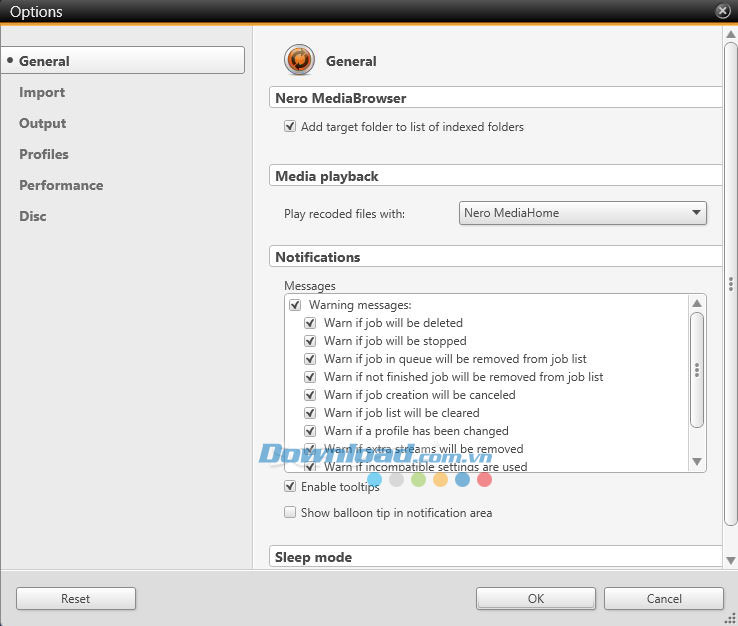Uncheck Warn if job creation canceled
This screenshot has width=738, height=626.
tap(310, 395)
